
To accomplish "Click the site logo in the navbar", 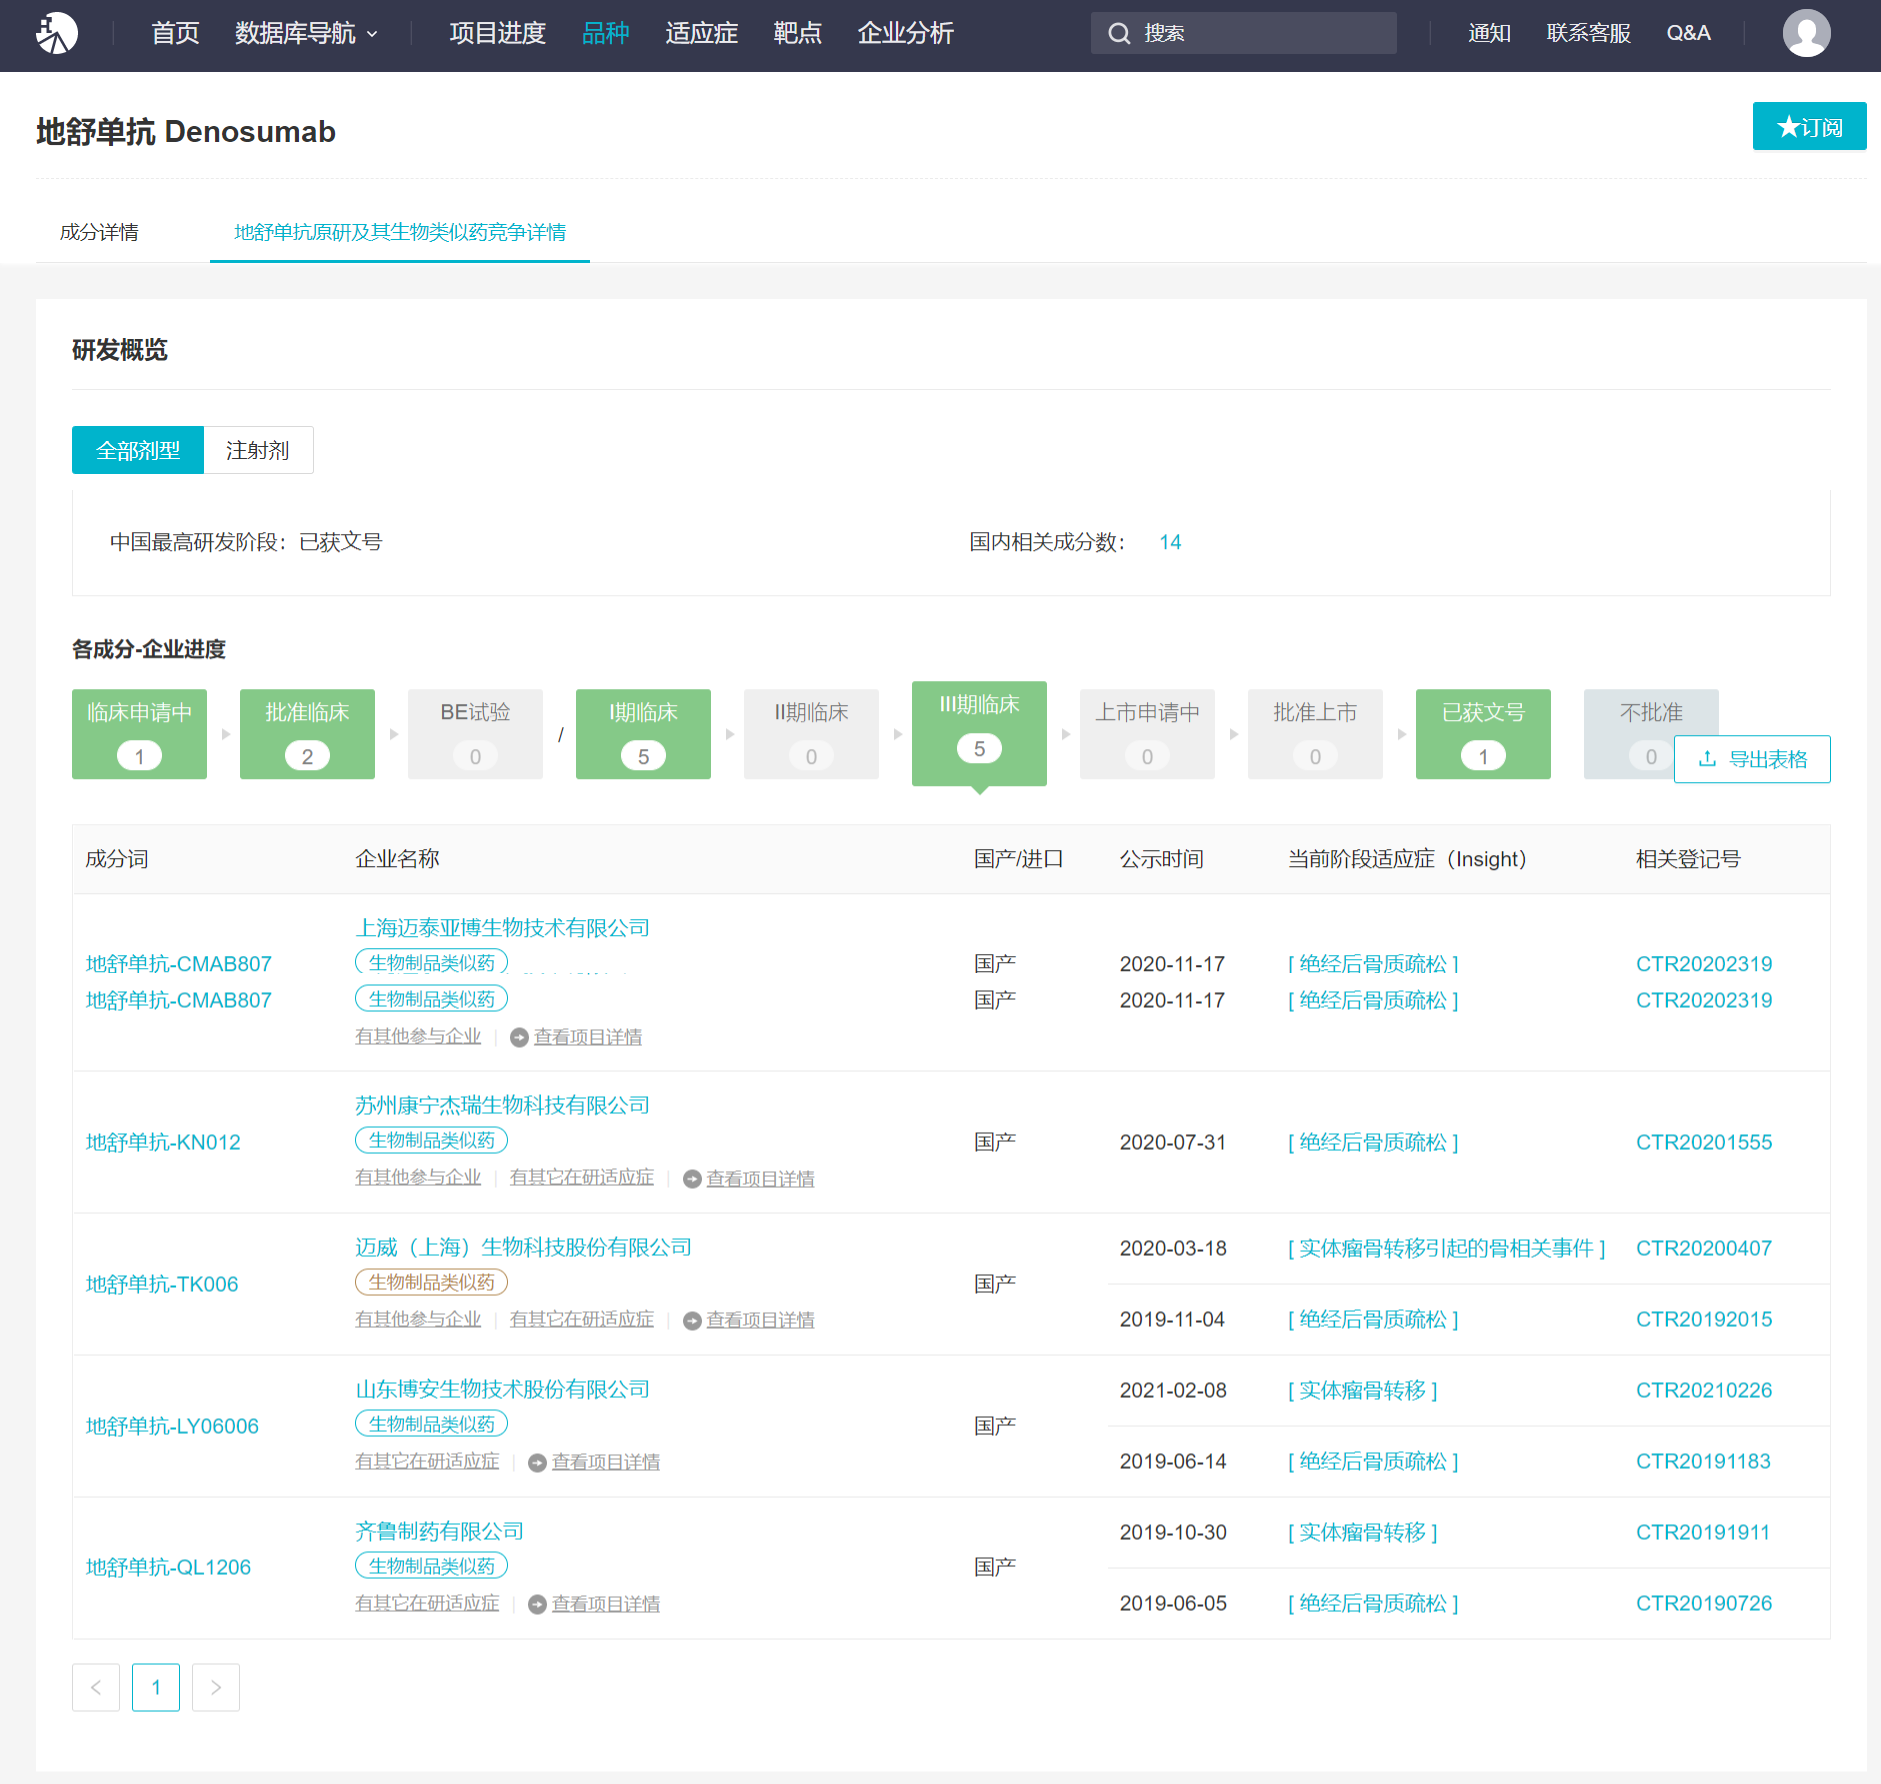I will click(57, 34).
